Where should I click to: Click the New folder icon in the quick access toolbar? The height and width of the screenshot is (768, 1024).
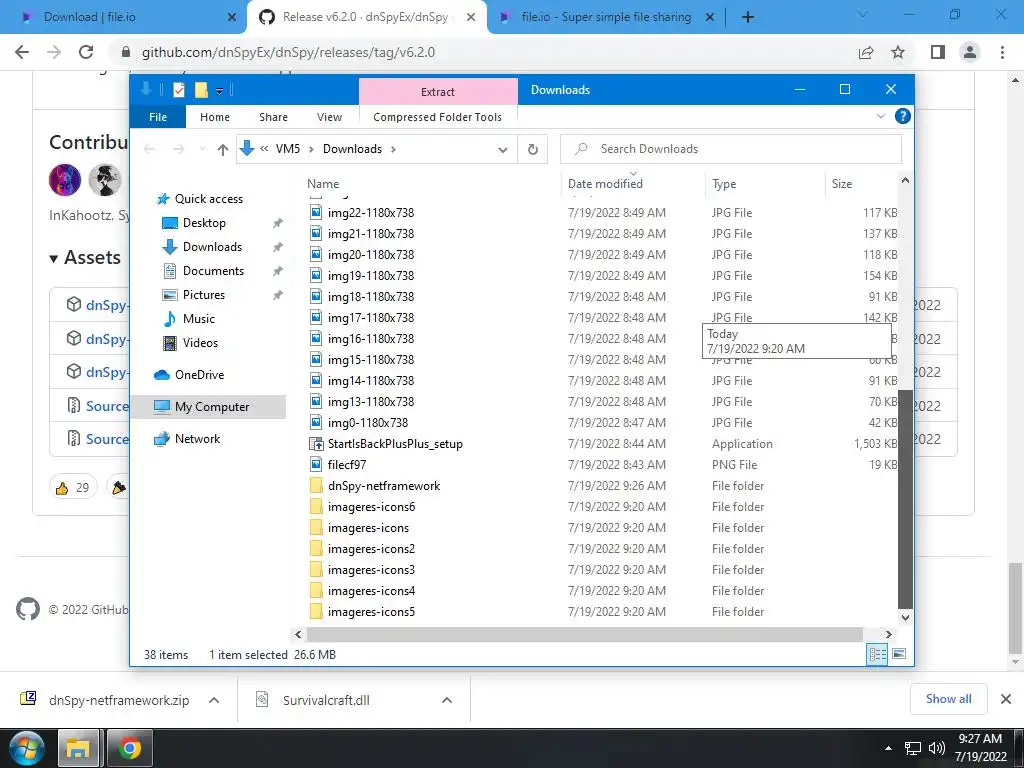[201, 90]
